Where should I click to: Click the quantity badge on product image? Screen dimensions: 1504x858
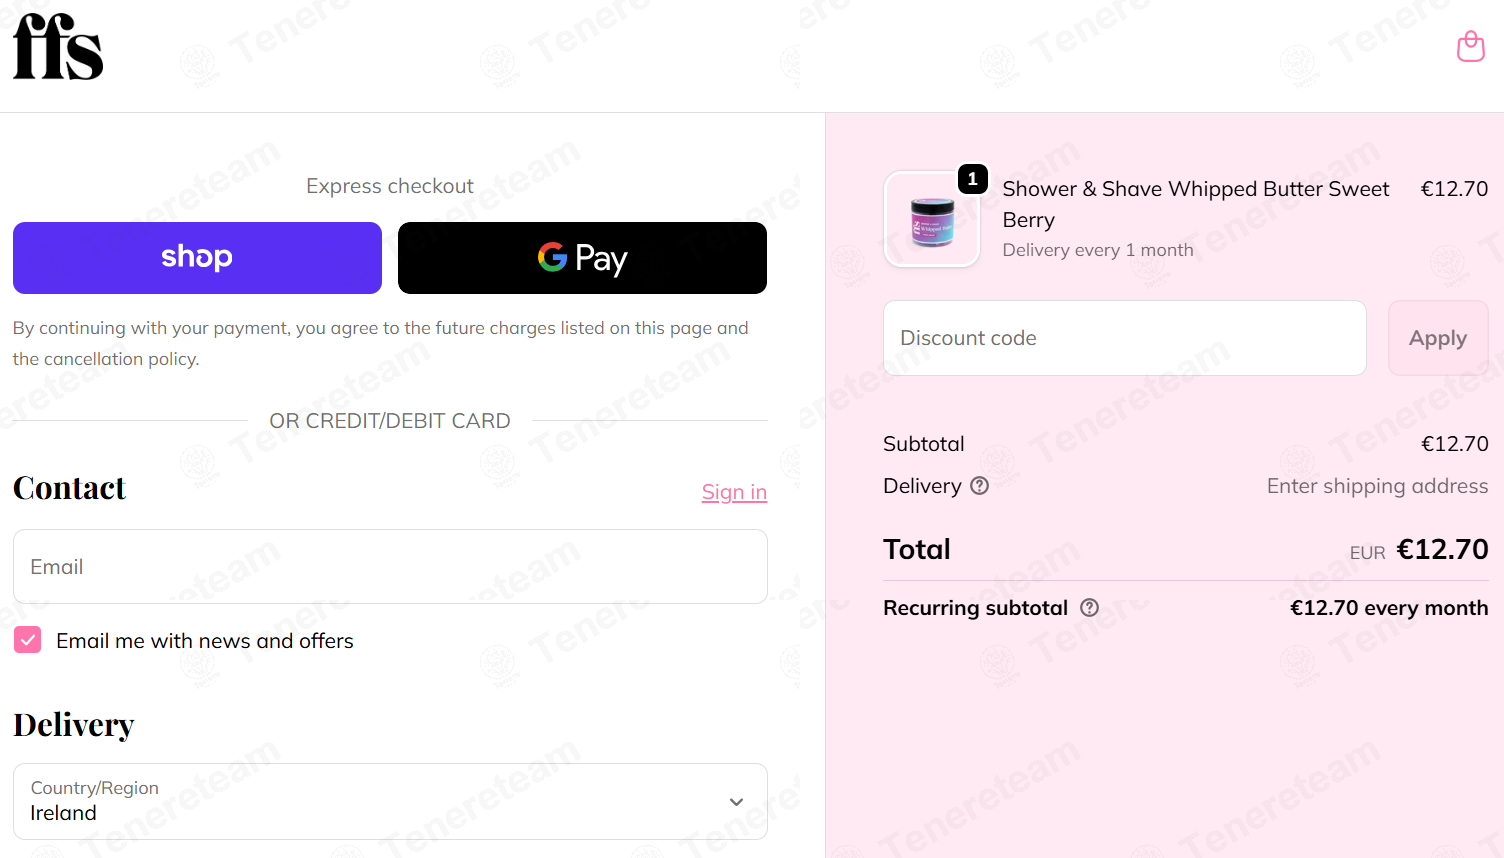[x=973, y=179]
